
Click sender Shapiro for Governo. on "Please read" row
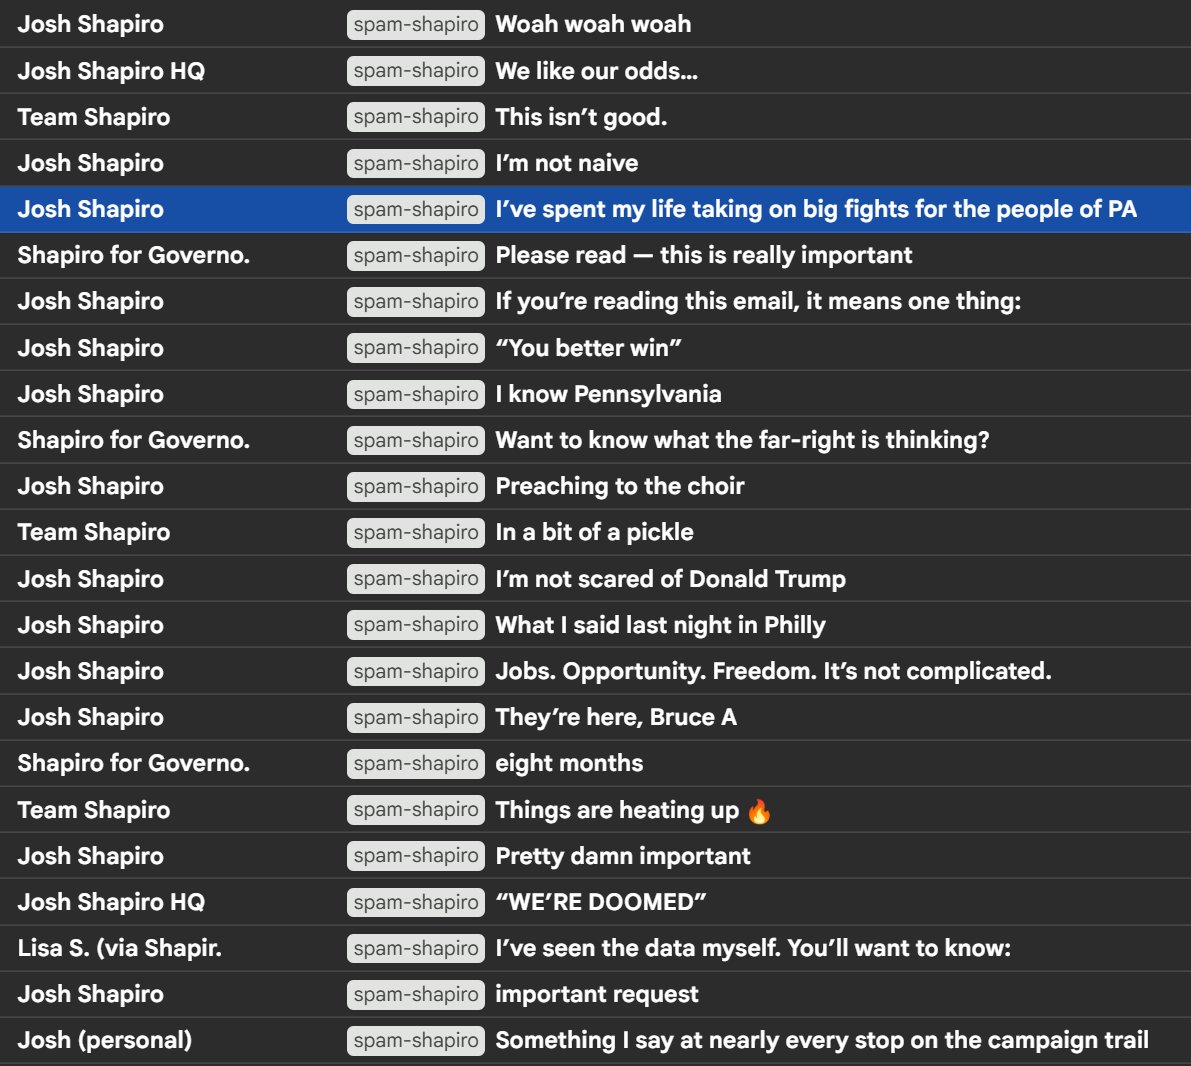pos(134,255)
